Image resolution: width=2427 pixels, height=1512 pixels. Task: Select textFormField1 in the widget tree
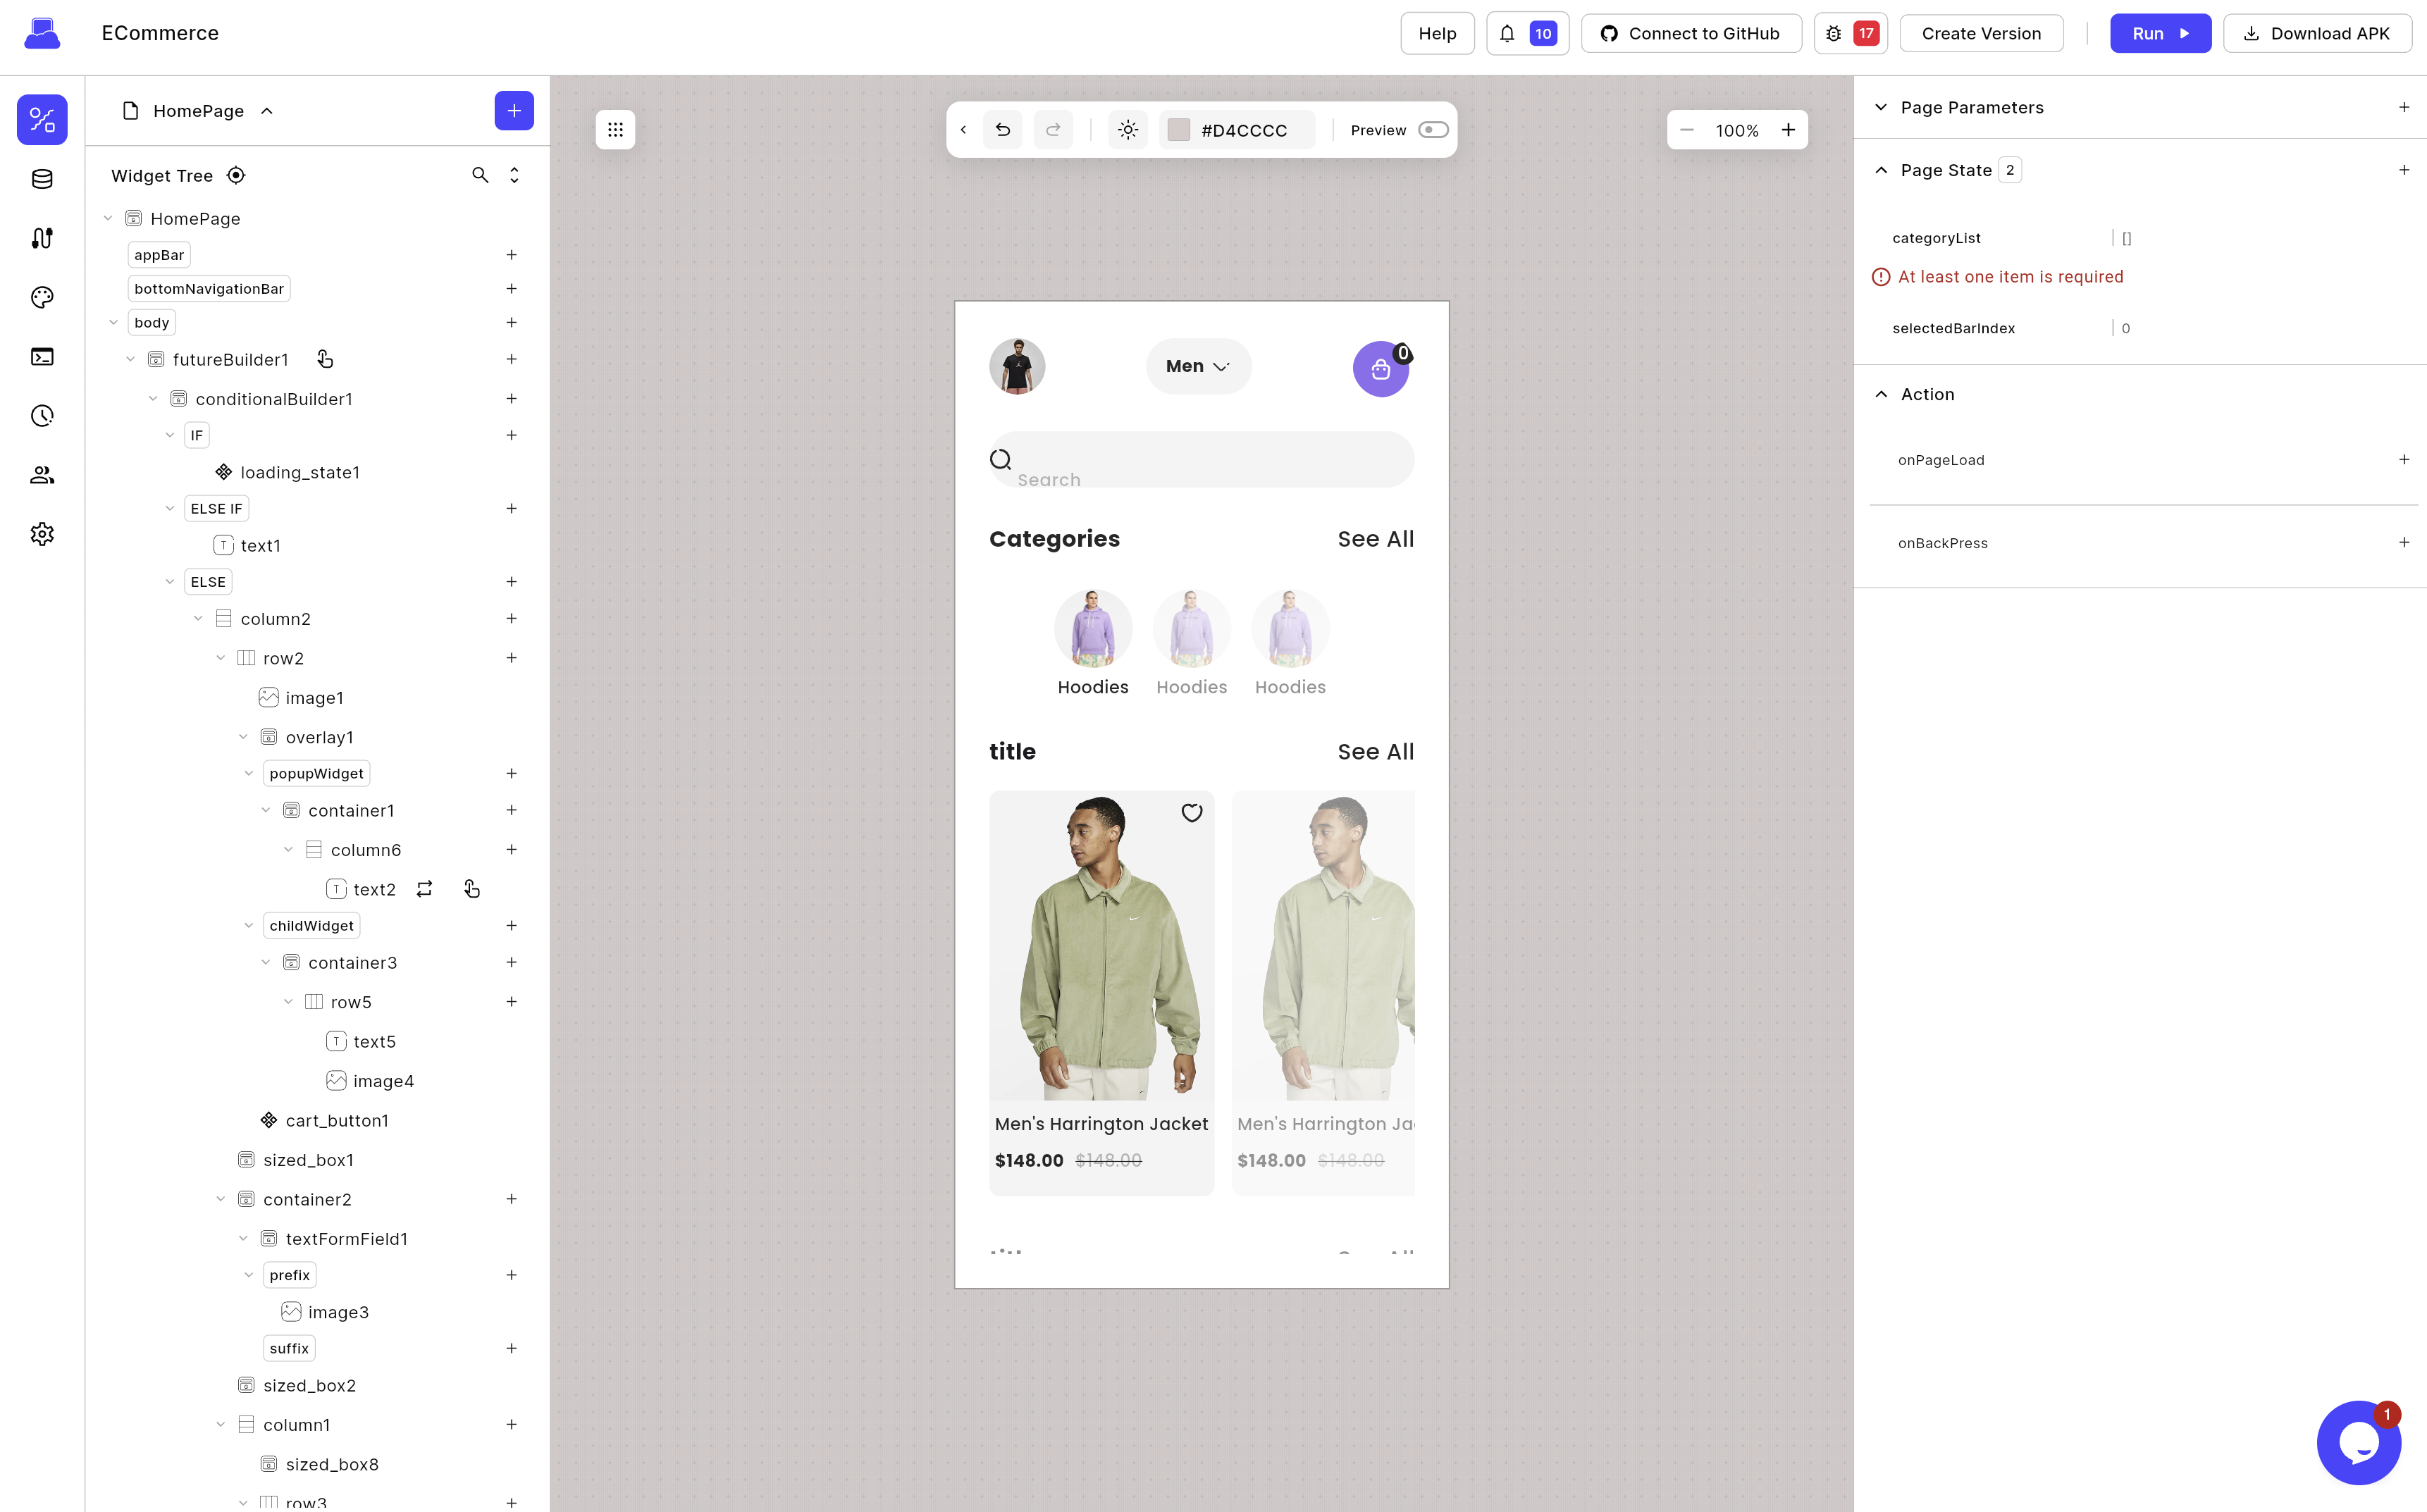[x=346, y=1239]
